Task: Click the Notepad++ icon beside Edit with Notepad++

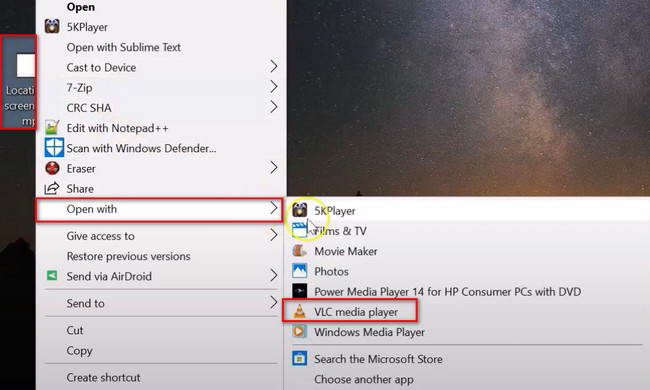Action: click(52, 128)
